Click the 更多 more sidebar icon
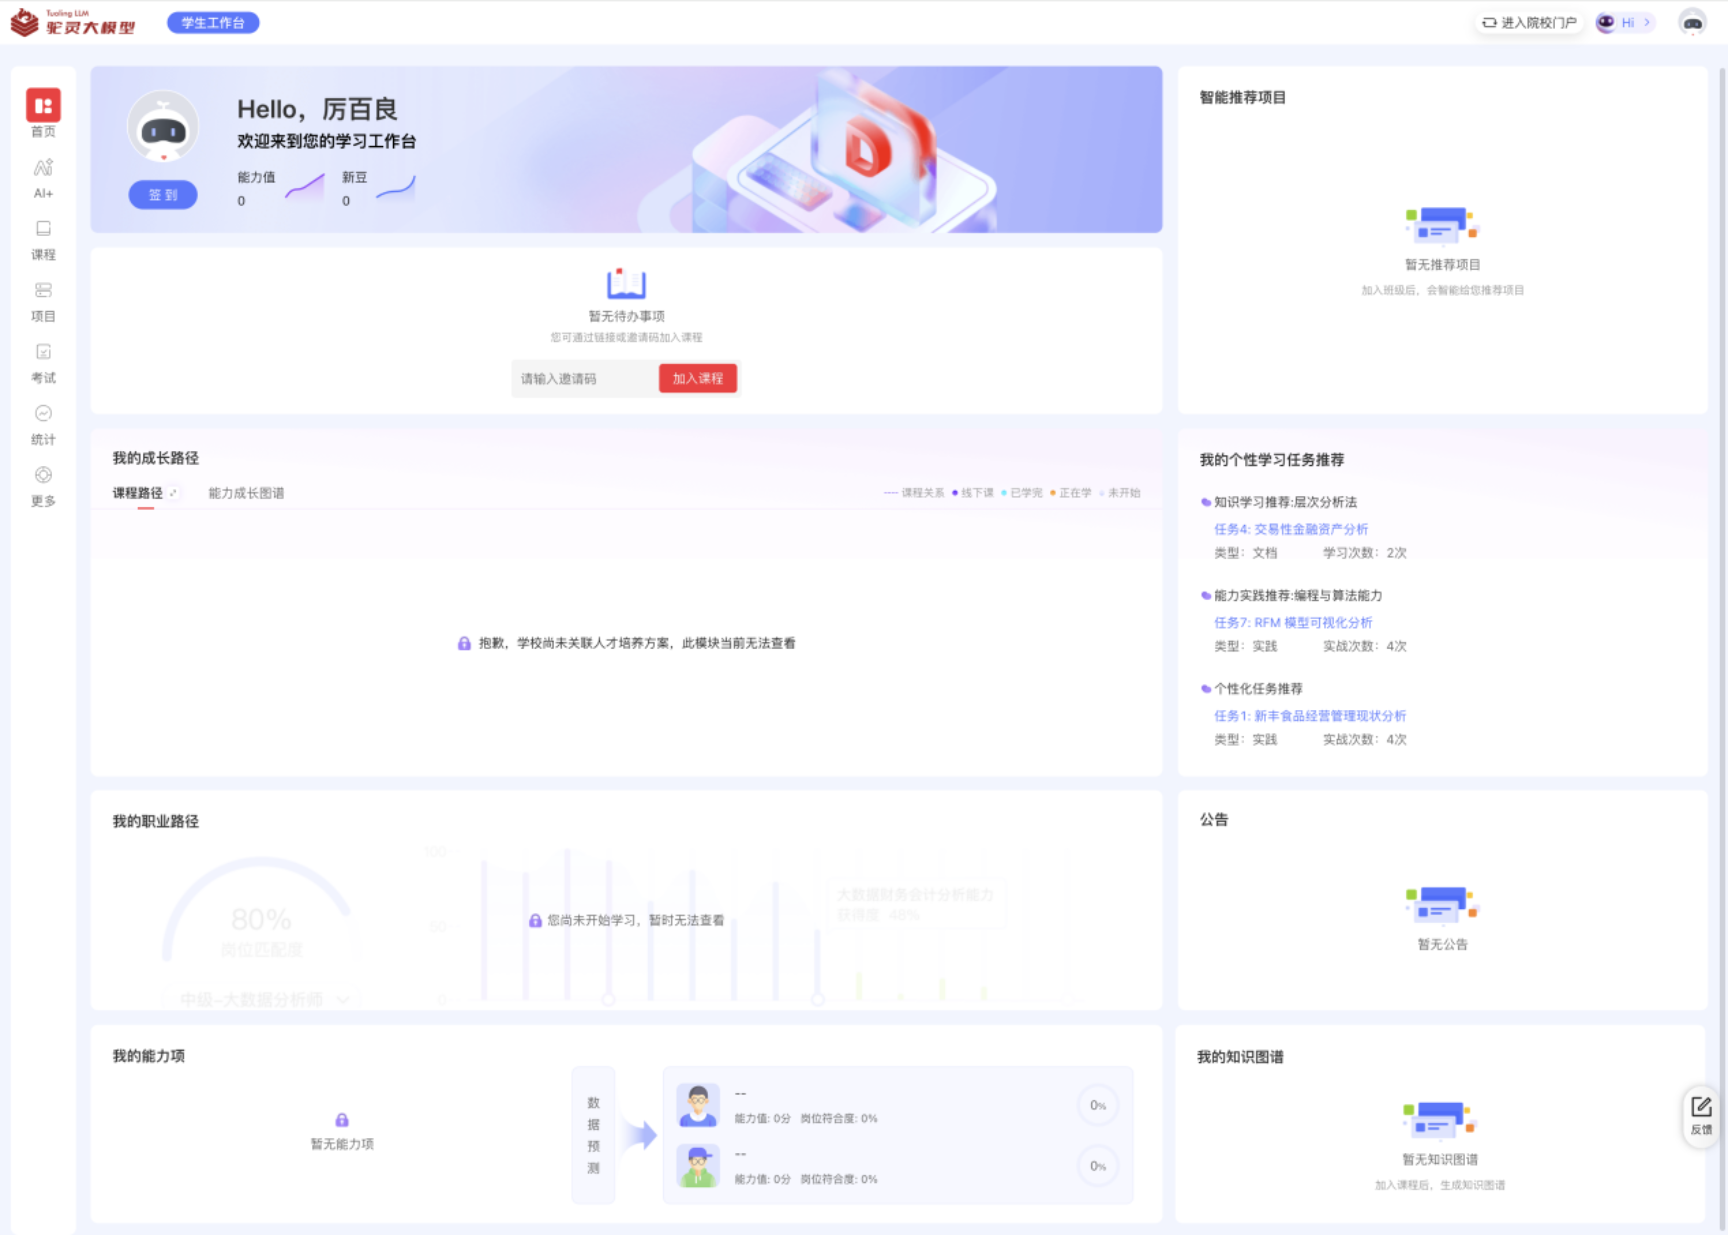 coord(43,476)
